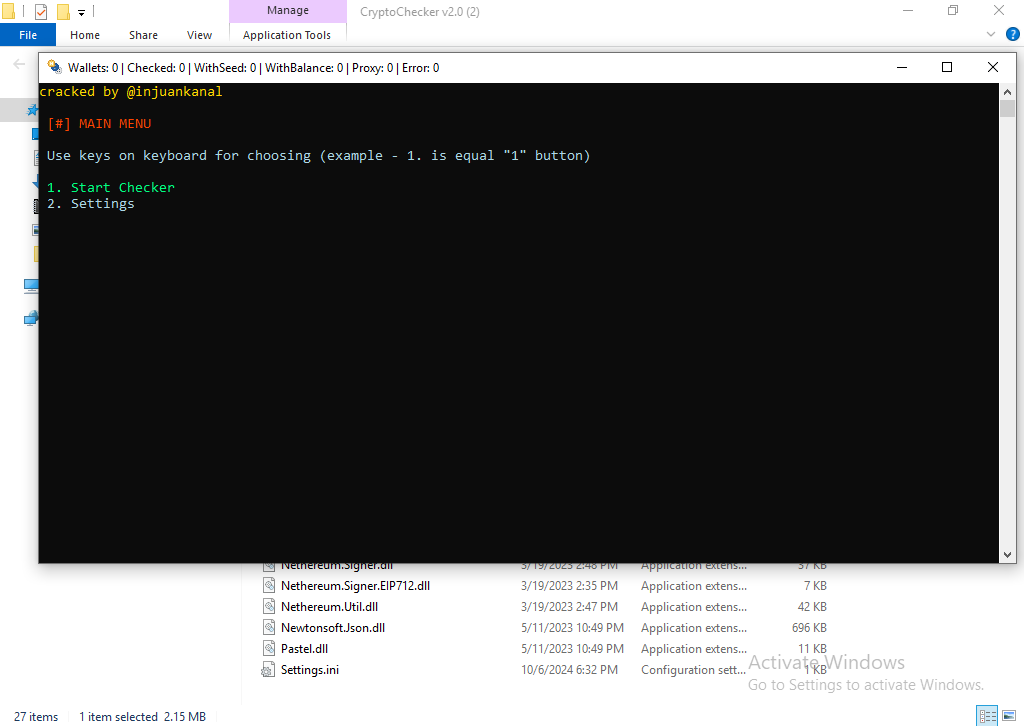Click the console scrollbar down arrow
This screenshot has height=726, width=1024.
click(1007, 554)
